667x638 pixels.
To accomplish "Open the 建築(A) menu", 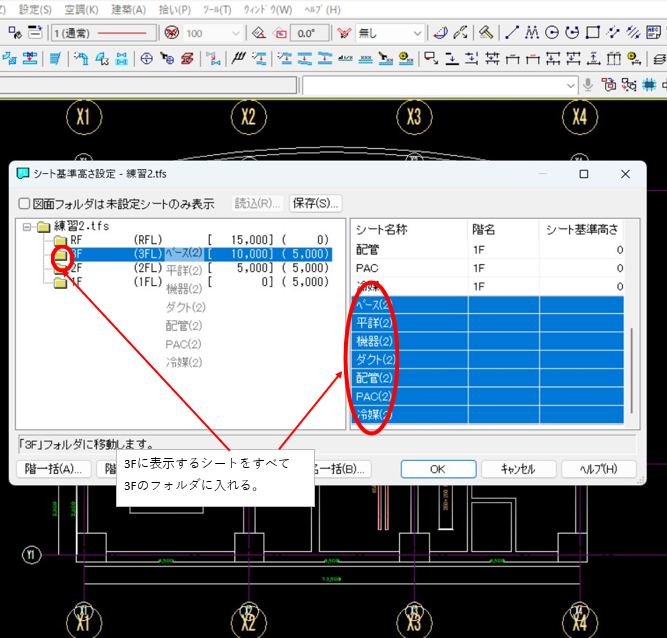I will point(128,9).
